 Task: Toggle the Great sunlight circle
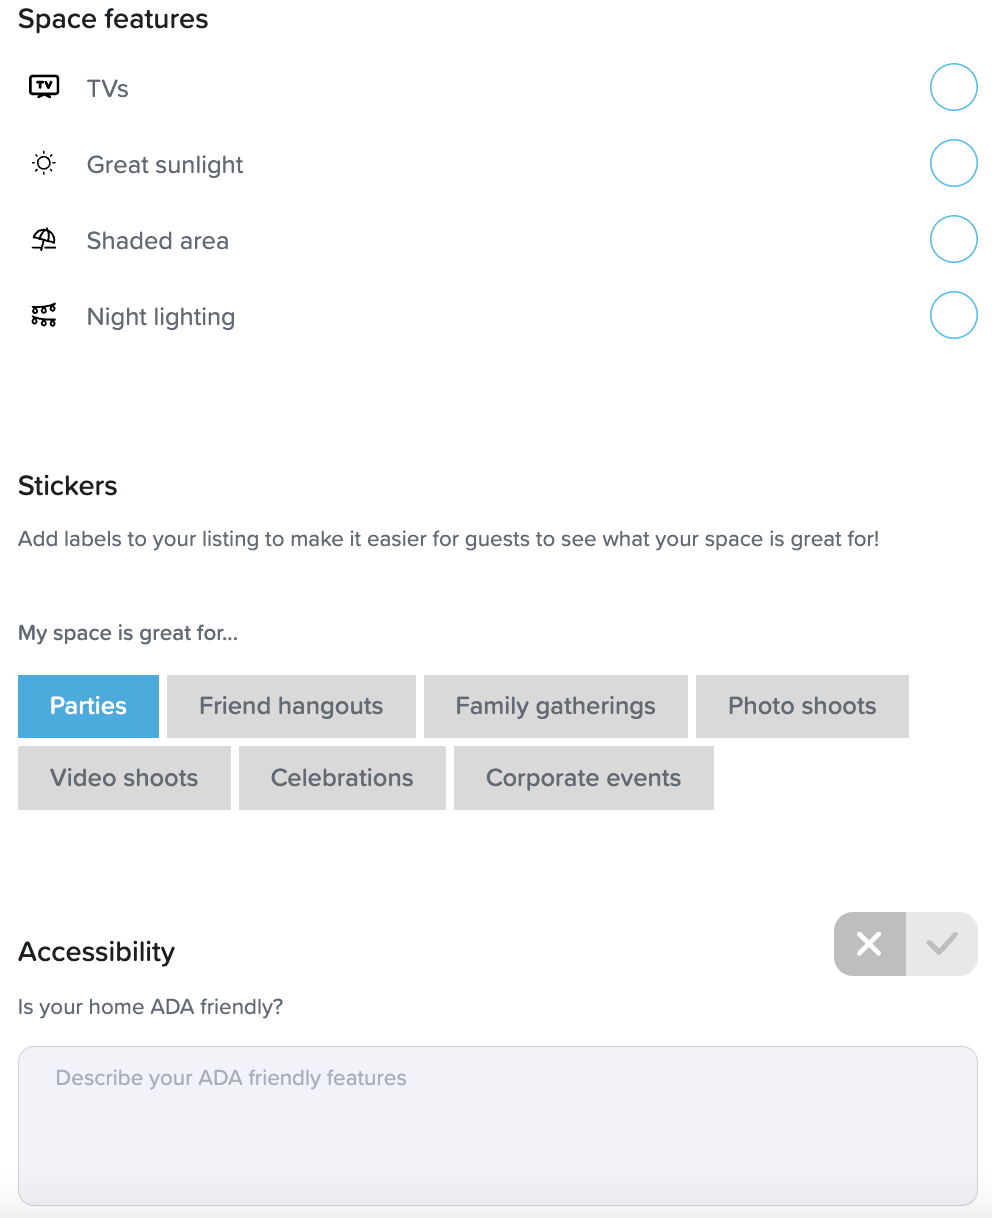point(953,163)
